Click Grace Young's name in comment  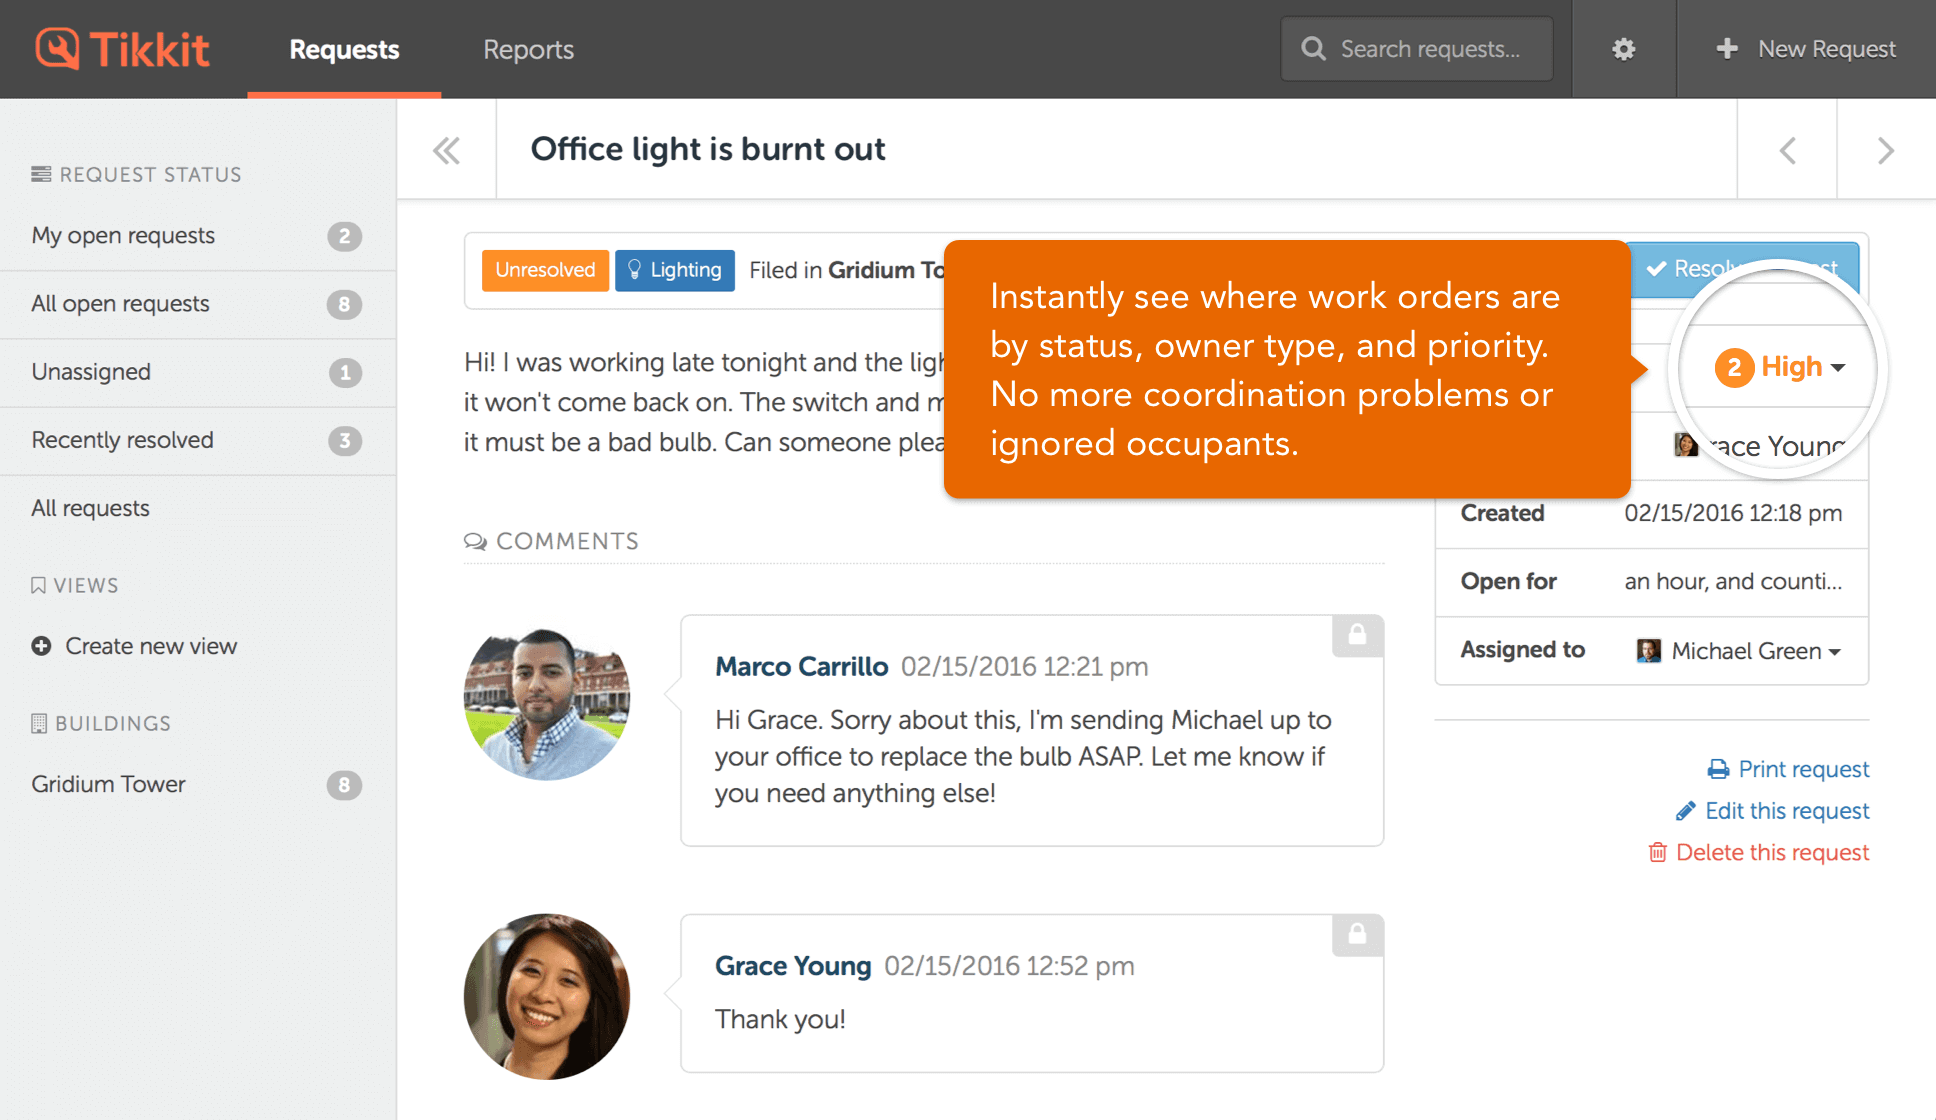[793, 966]
